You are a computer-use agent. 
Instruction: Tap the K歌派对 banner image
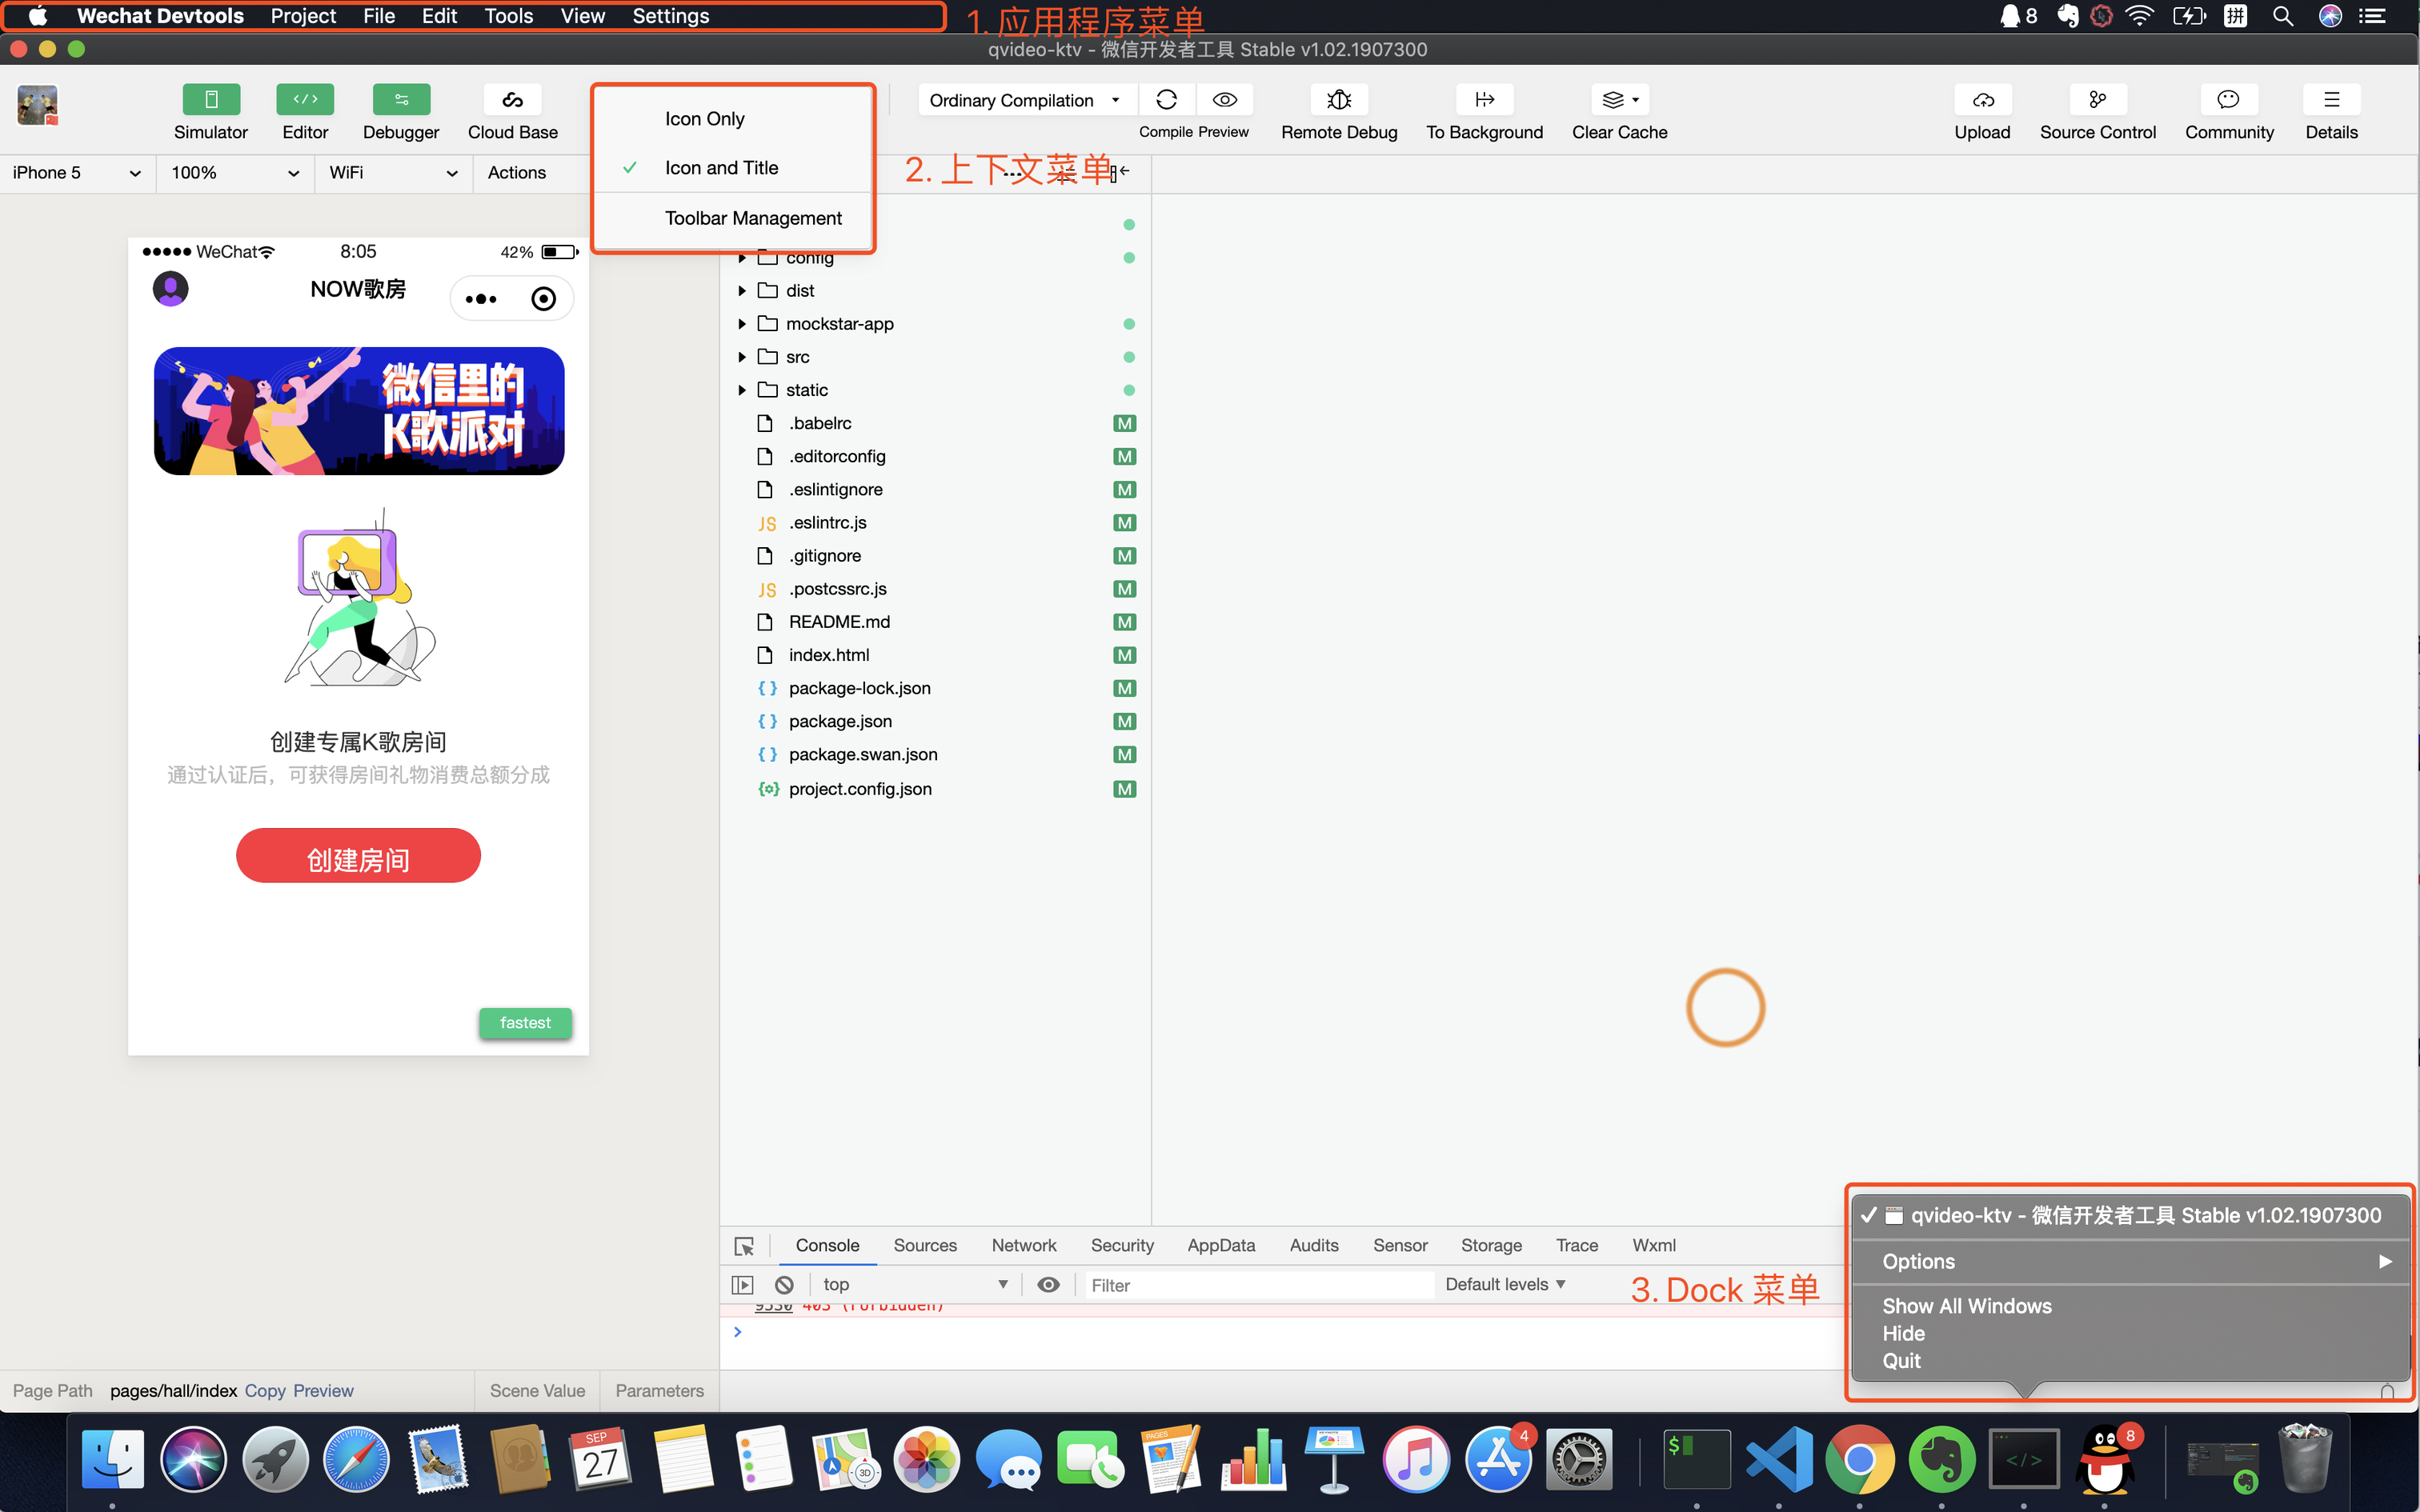point(359,411)
